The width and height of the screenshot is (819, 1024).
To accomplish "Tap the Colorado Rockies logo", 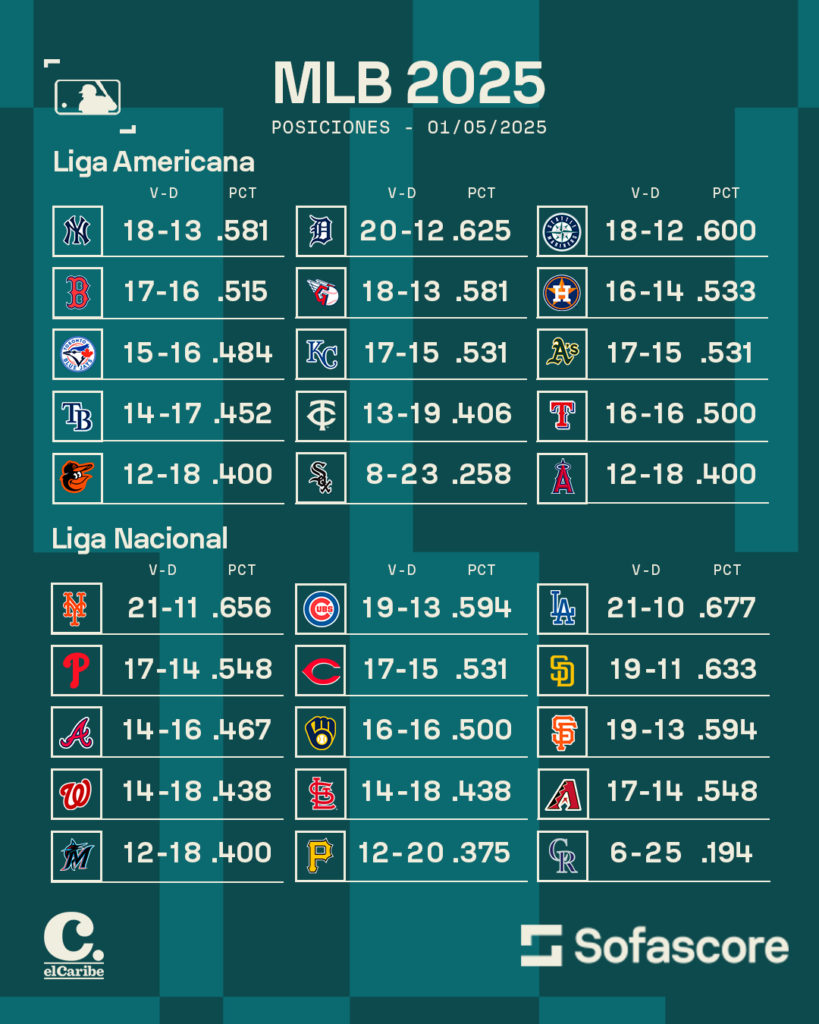I will [x=563, y=856].
